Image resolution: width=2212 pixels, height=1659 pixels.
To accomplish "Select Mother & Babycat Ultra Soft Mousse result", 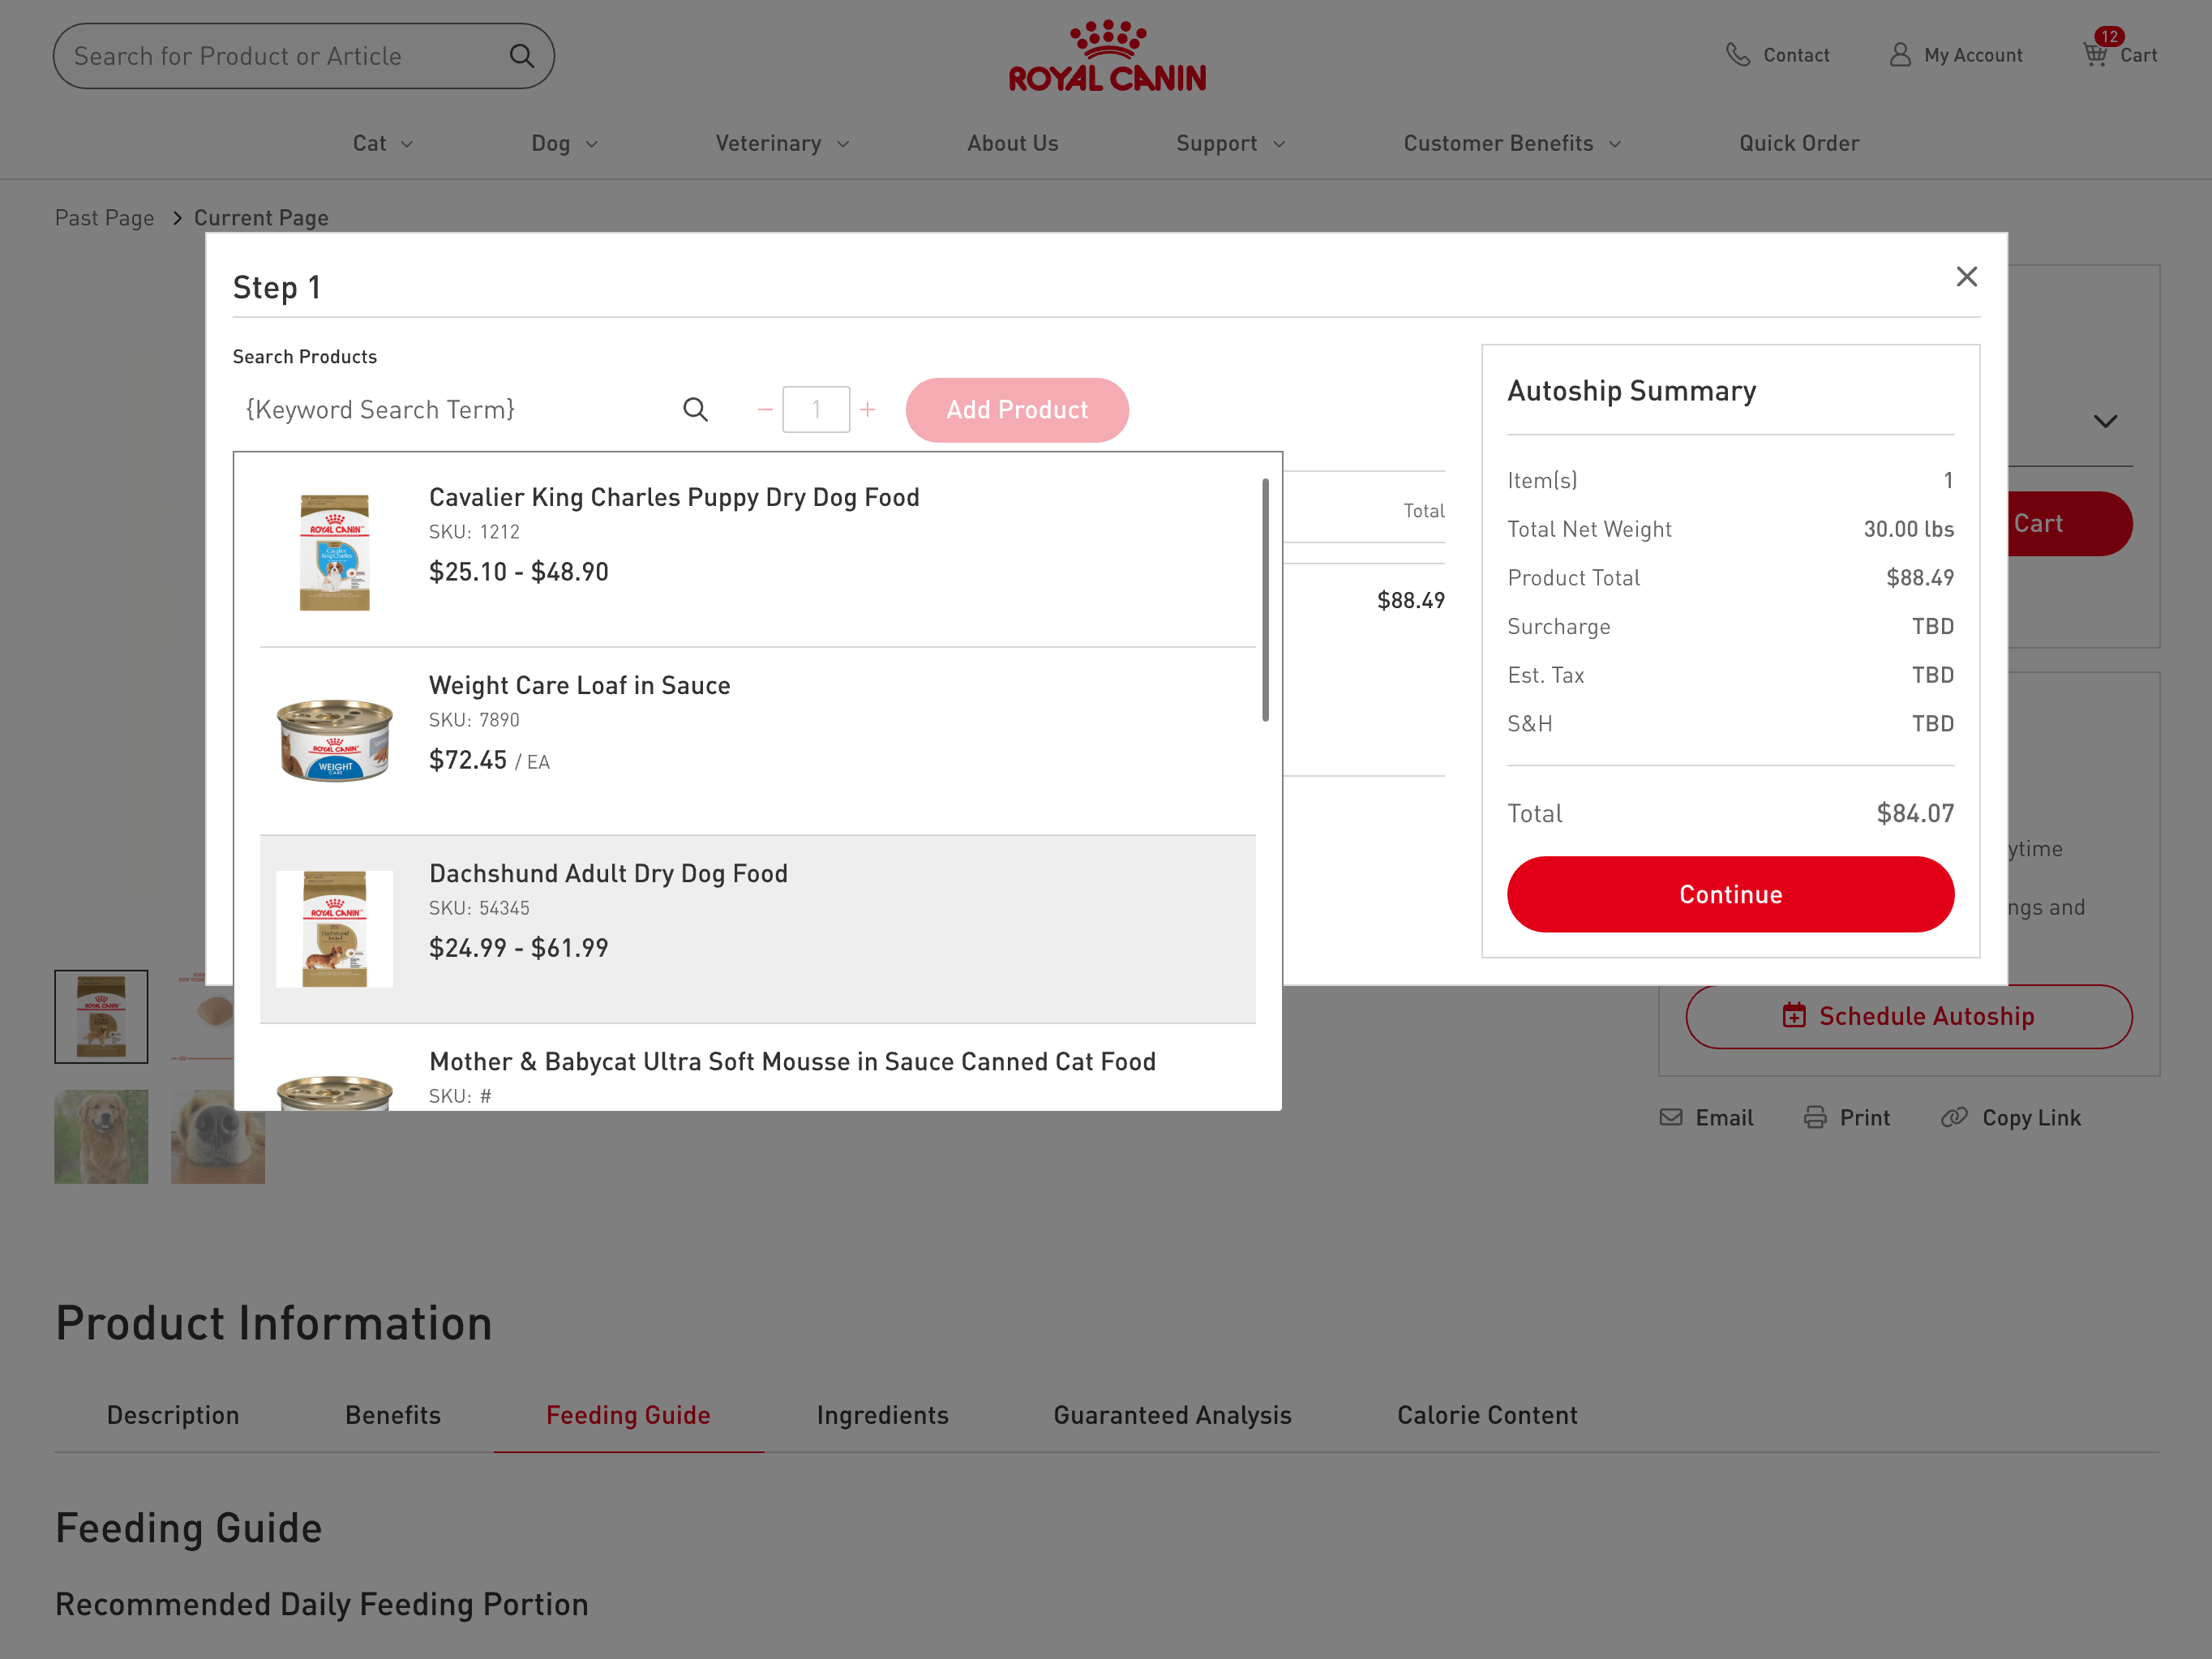I will pyautogui.click(x=757, y=1068).
